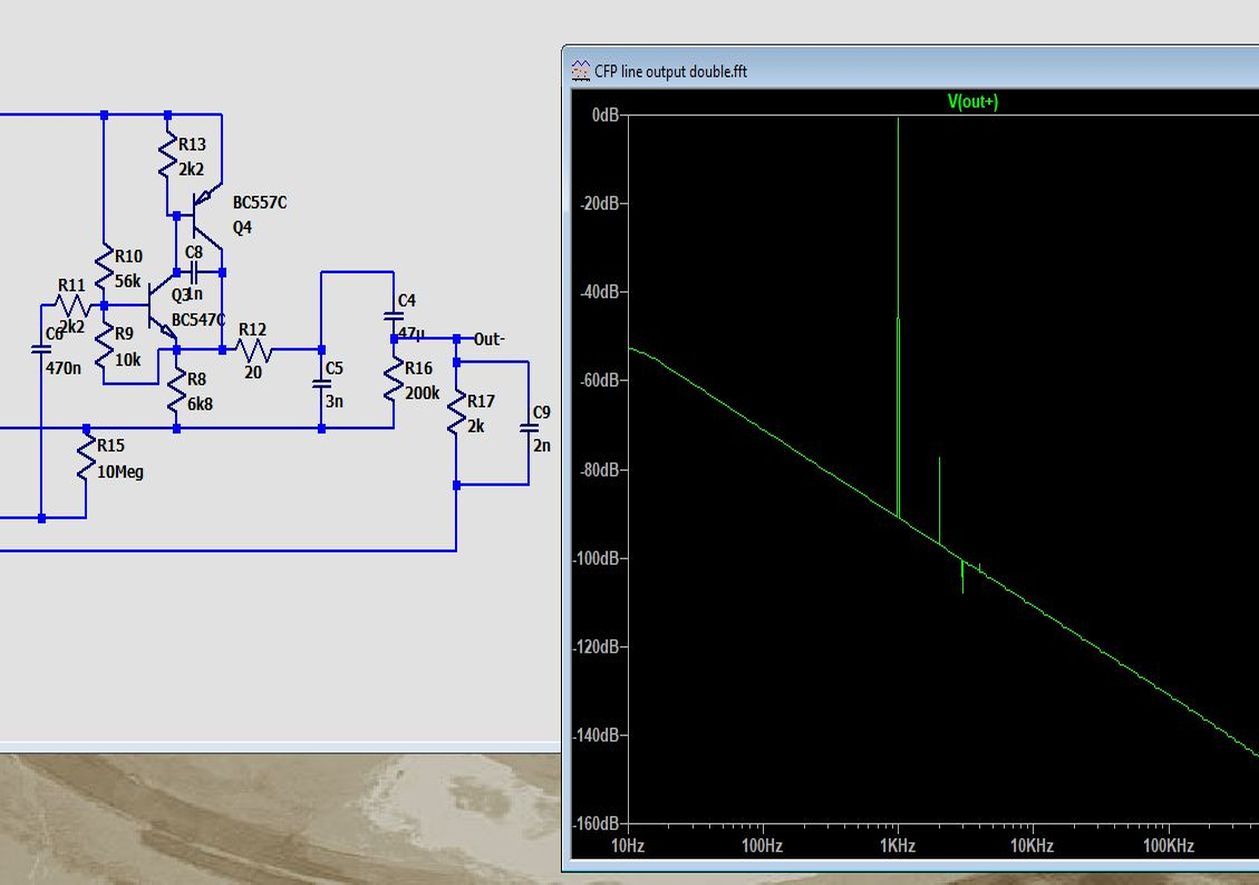Click the C6 470n capacitor value text
This screenshot has width=1259, height=885.
pos(63,368)
